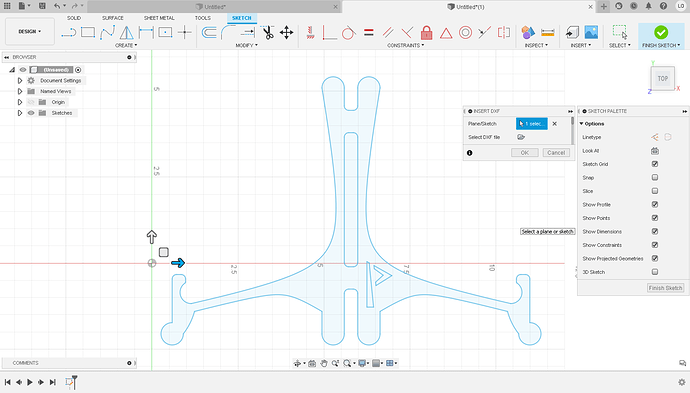The width and height of the screenshot is (690, 393).
Task: Select the Rectangle sketch tool
Action: tap(88, 32)
